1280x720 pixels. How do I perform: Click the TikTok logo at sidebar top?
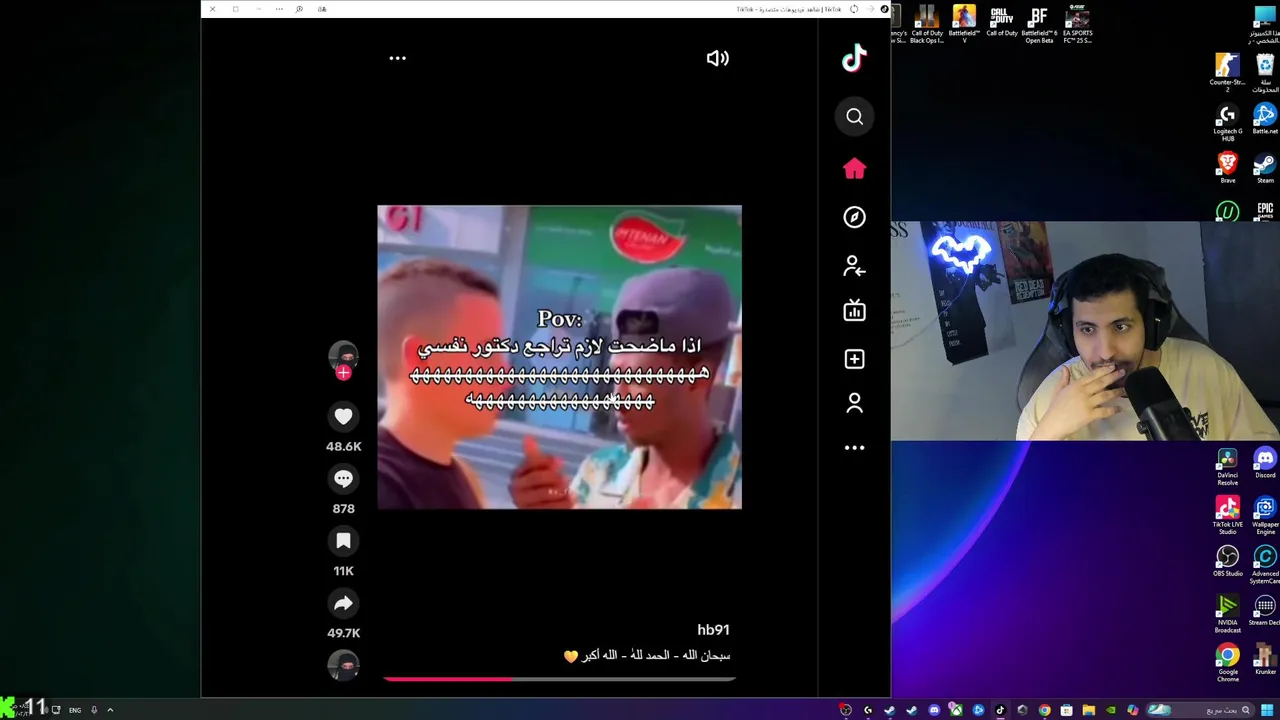click(854, 59)
